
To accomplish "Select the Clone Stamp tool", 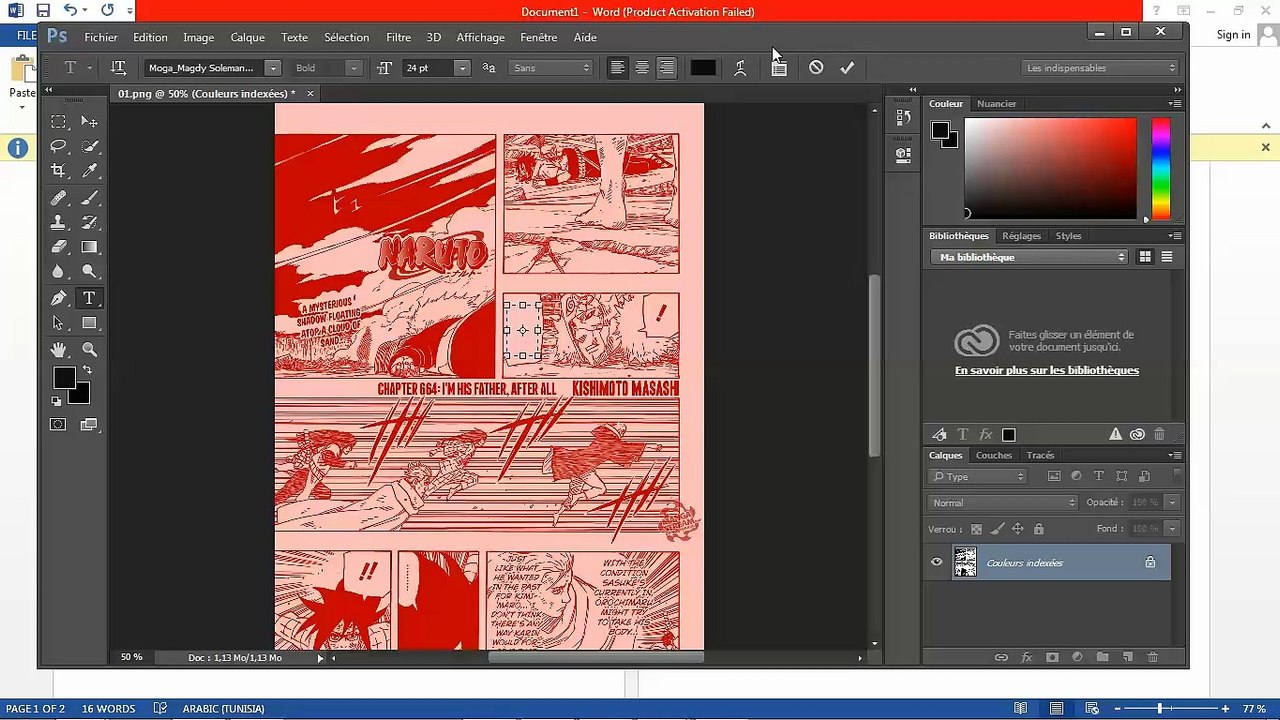I will click(x=59, y=223).
